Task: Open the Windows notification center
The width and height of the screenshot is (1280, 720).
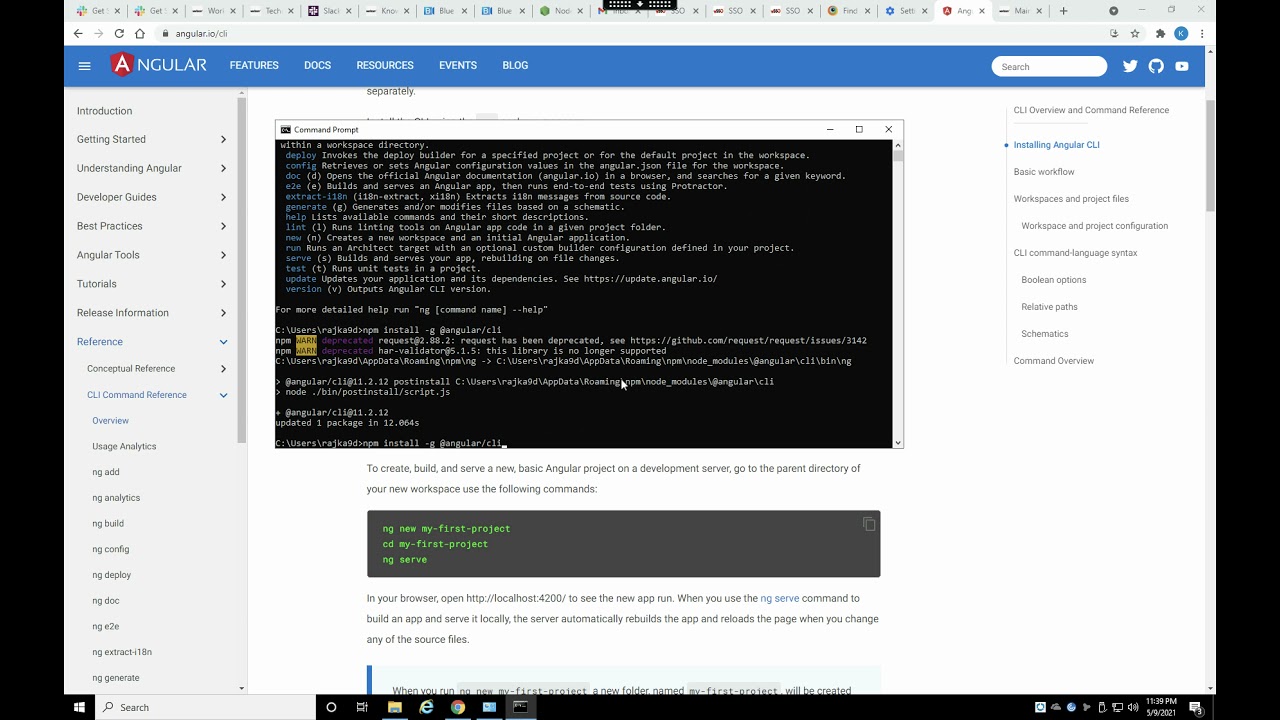Action: point(1196,707)
